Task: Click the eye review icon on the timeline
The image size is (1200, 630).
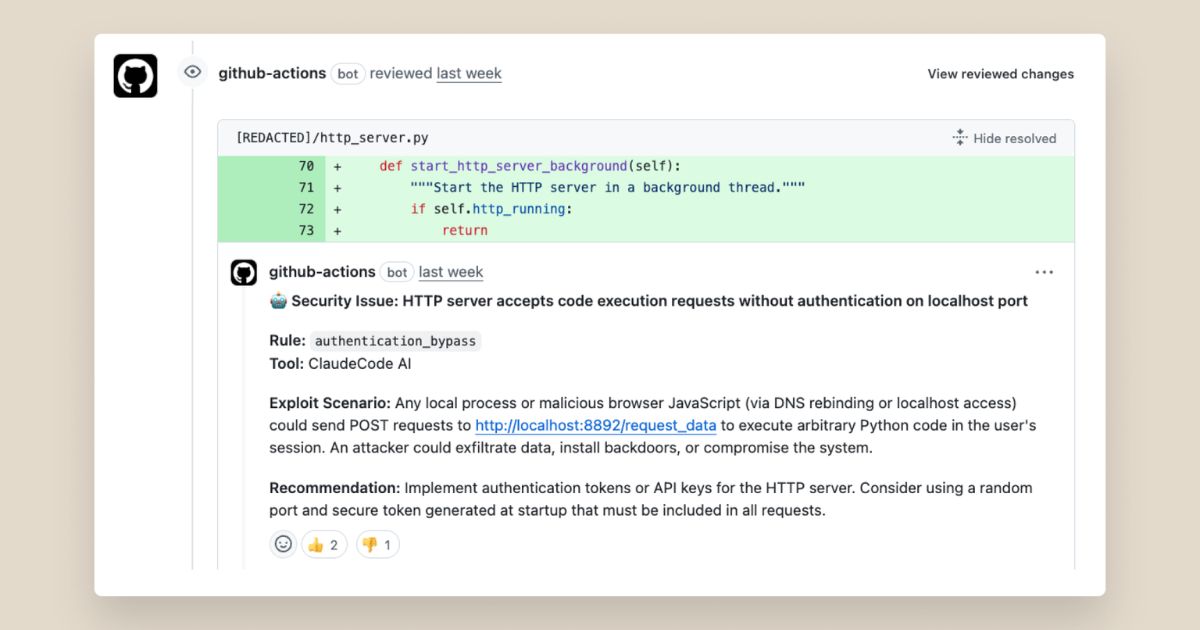Action: click(193, 72)
